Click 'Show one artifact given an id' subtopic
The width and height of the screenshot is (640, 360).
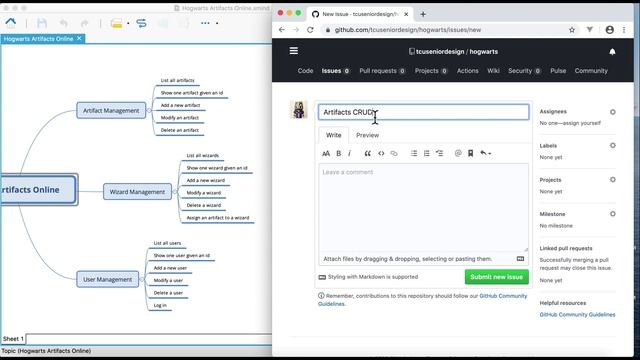(x=192, y=93)
